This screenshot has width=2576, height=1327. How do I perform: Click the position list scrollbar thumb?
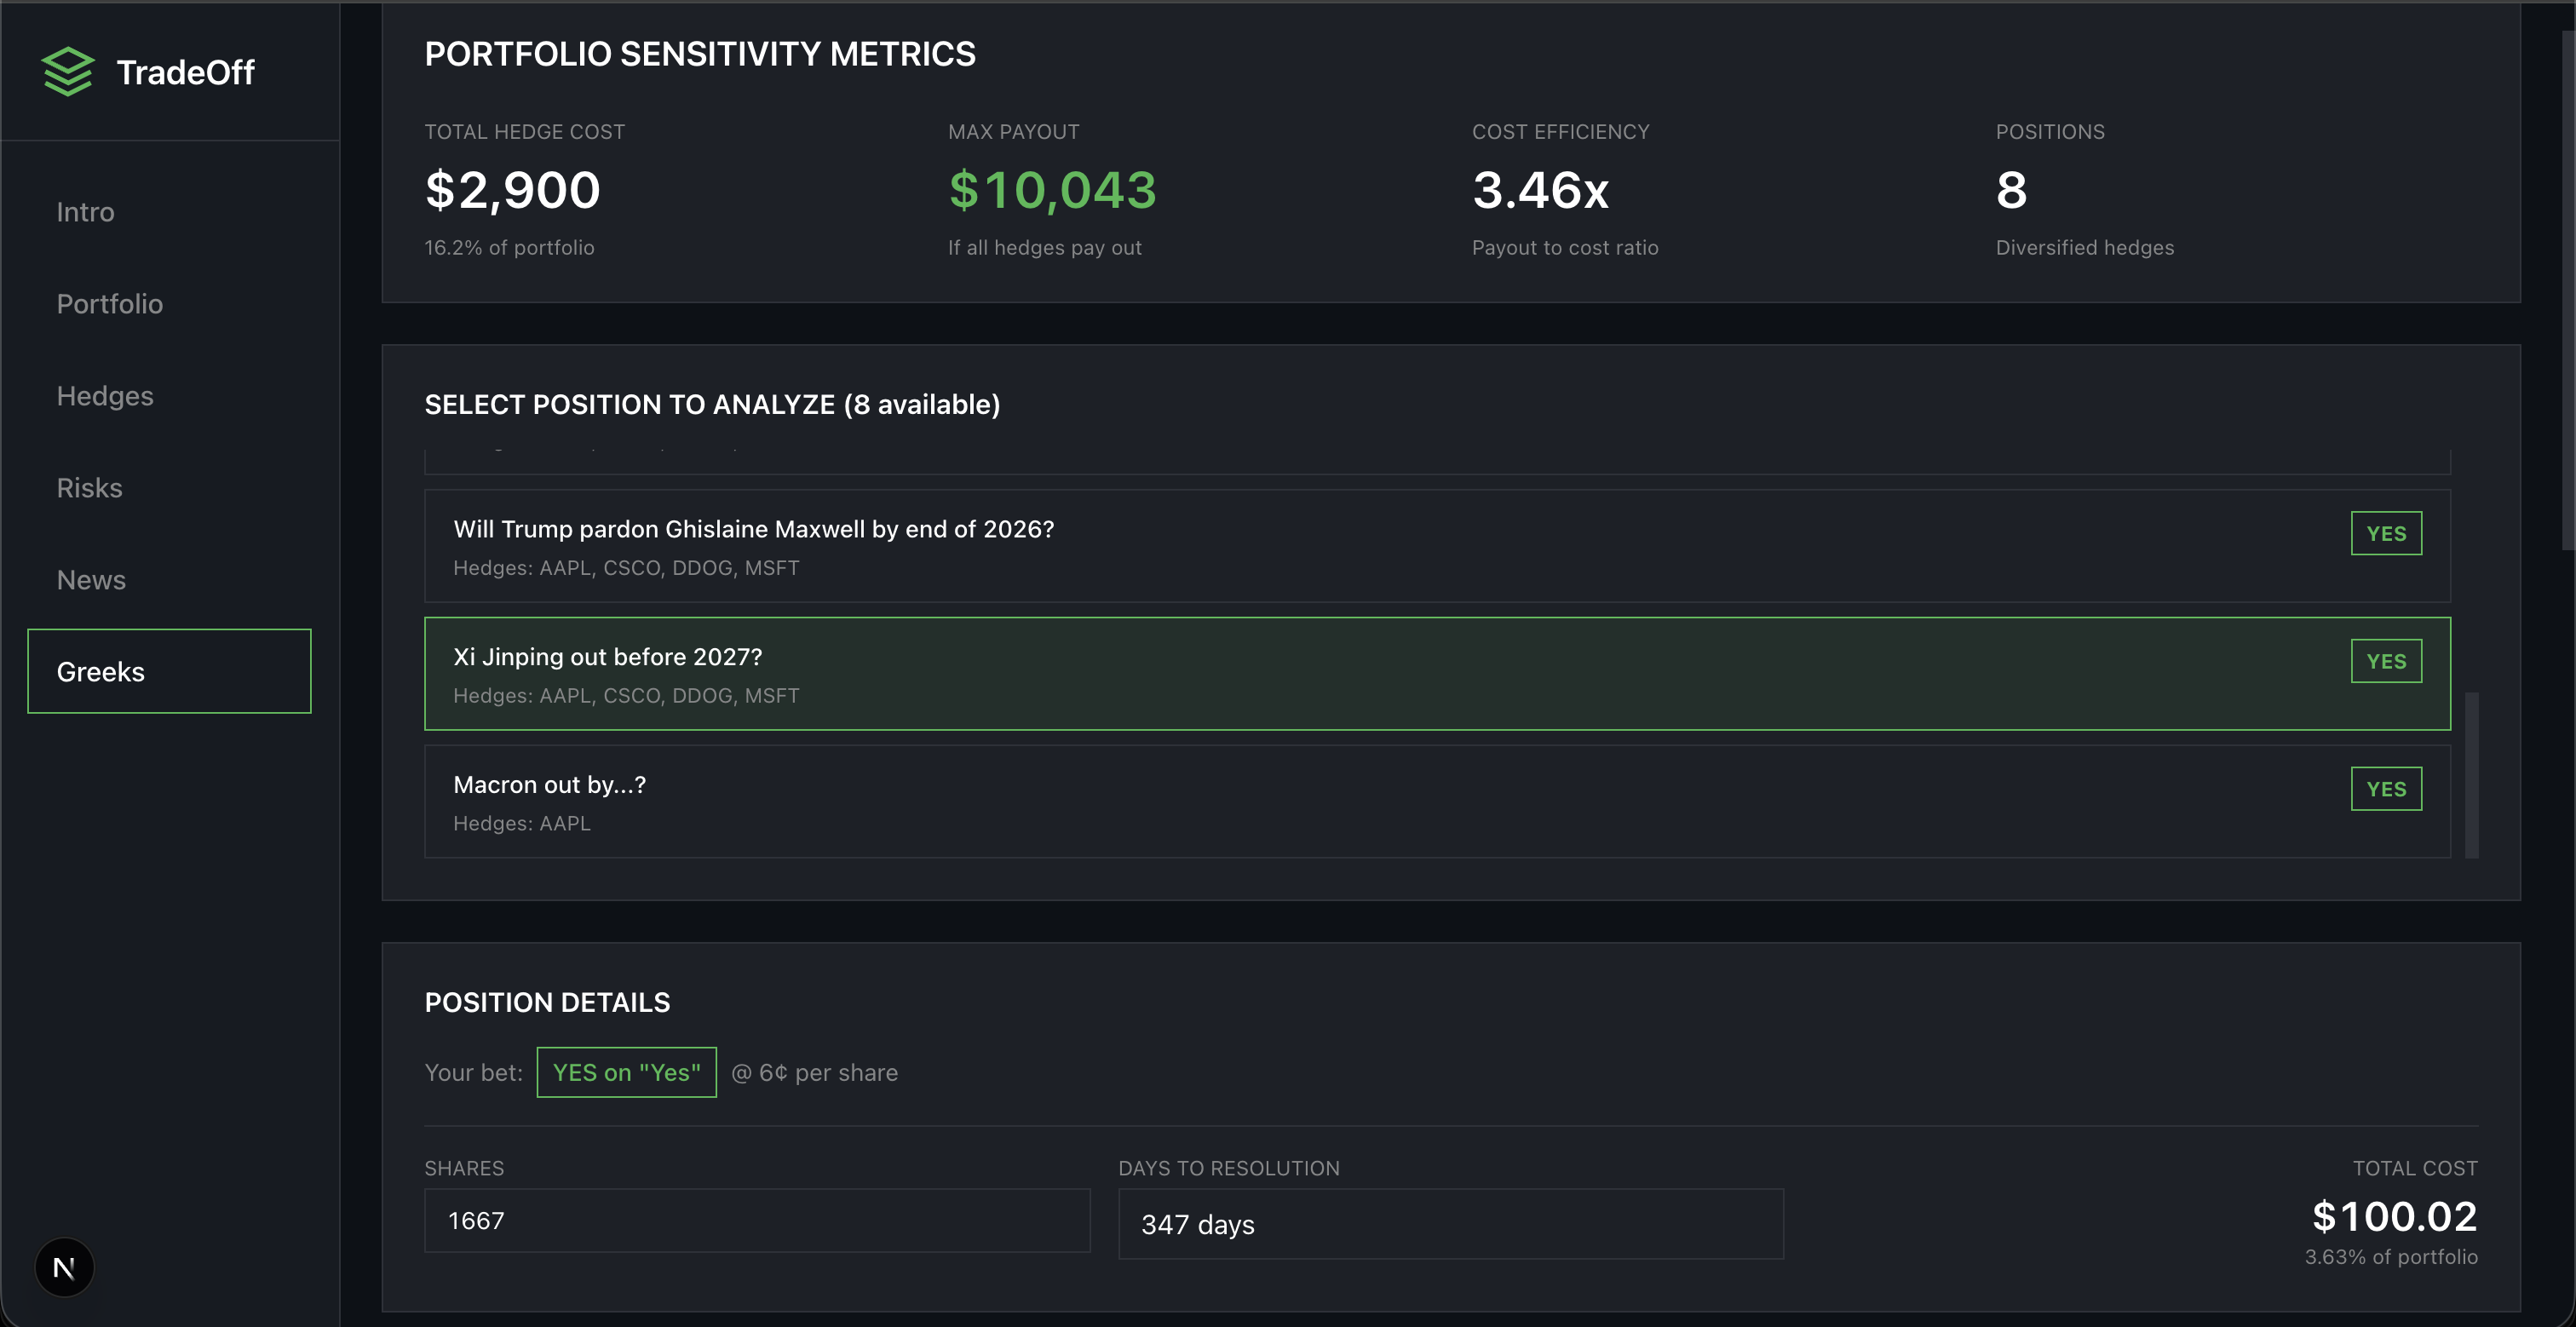[x=2471, y=774]
